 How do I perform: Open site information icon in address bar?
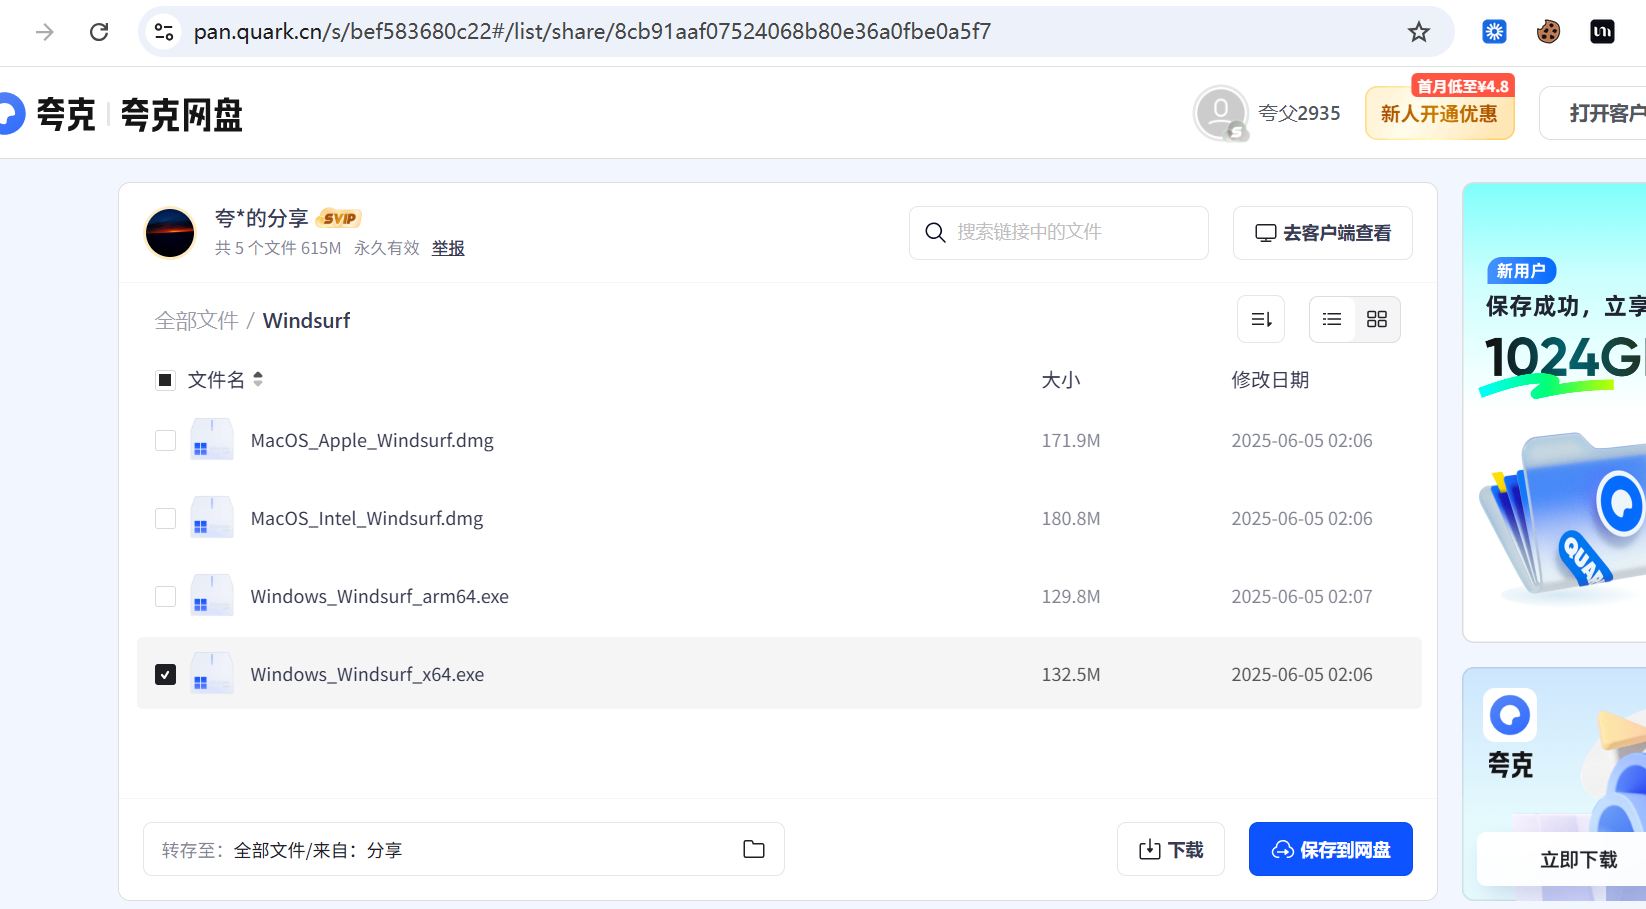164,32
